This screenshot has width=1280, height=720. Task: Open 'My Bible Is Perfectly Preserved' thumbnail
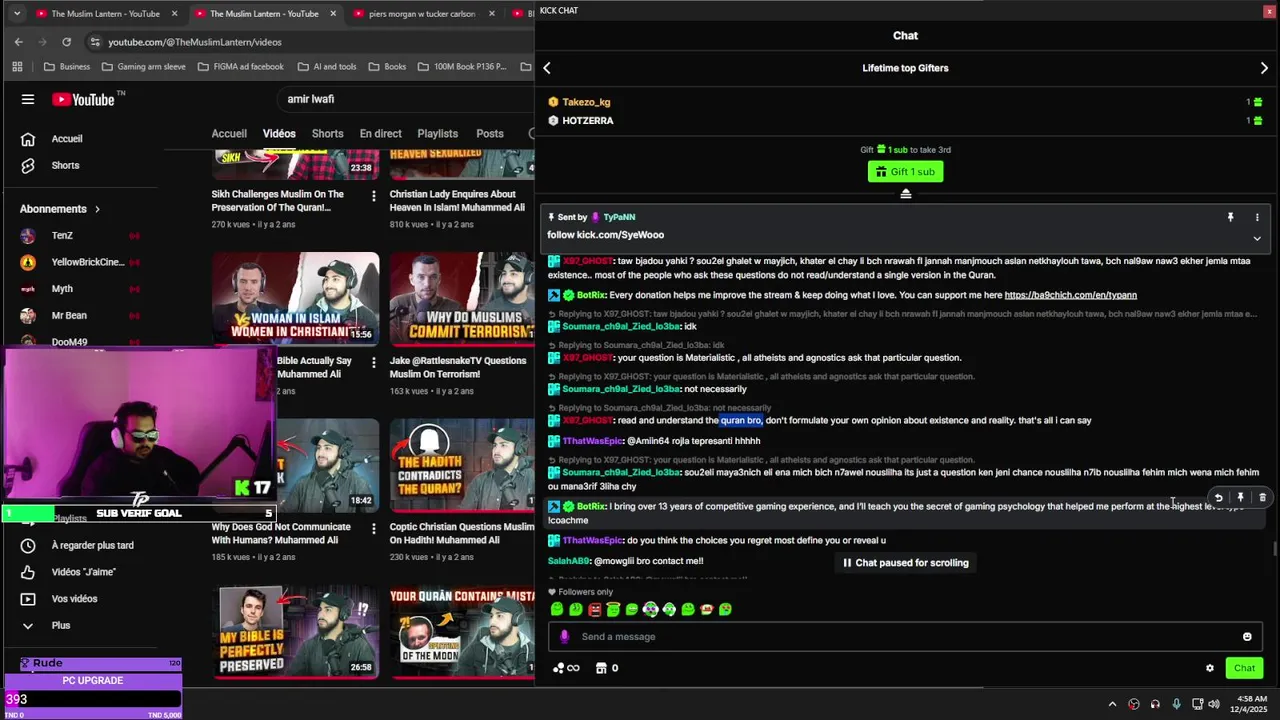click(295, 632)
